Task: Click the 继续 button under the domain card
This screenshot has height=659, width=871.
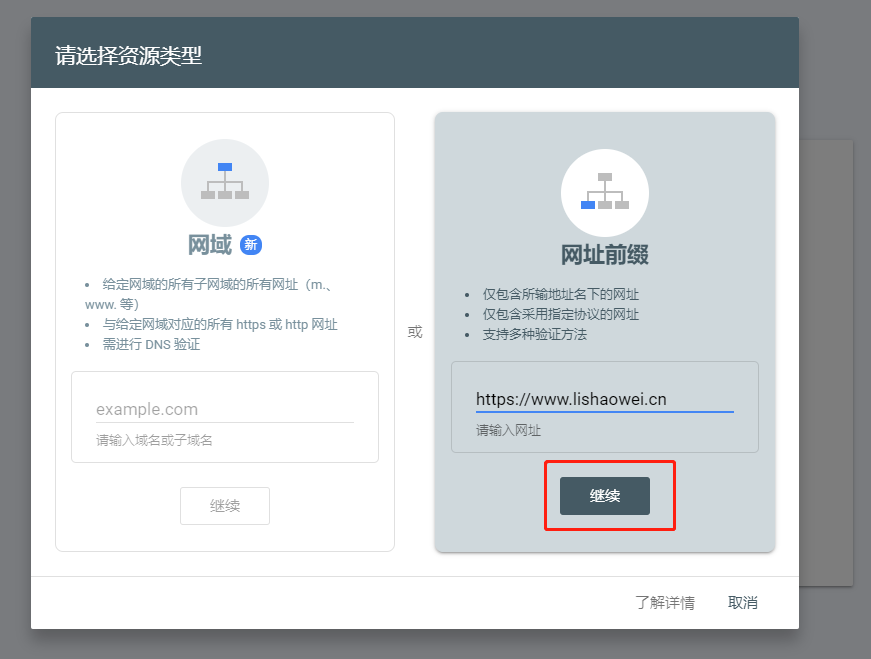Action: pyautogui.click(x=225, y=506)
